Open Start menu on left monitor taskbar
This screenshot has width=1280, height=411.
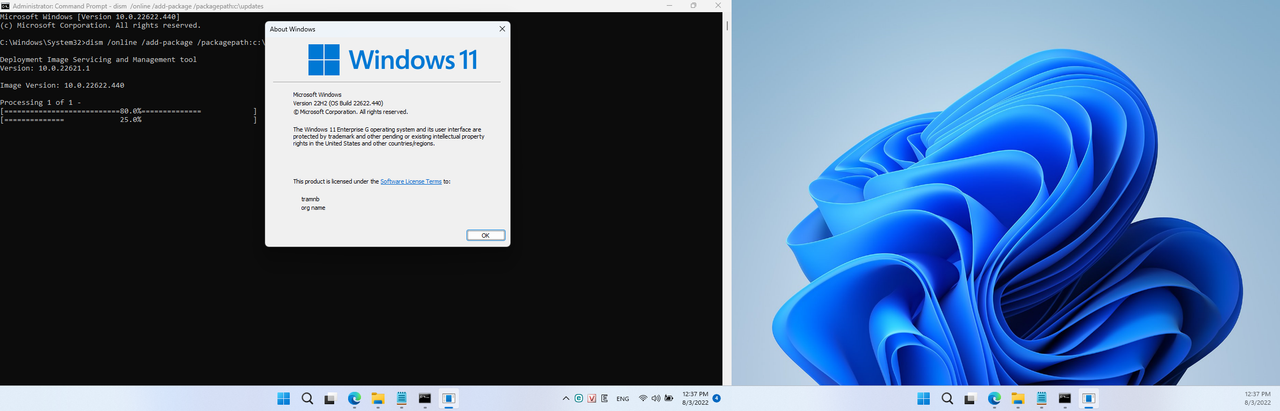pyautogui.click(x=284, y=398)
